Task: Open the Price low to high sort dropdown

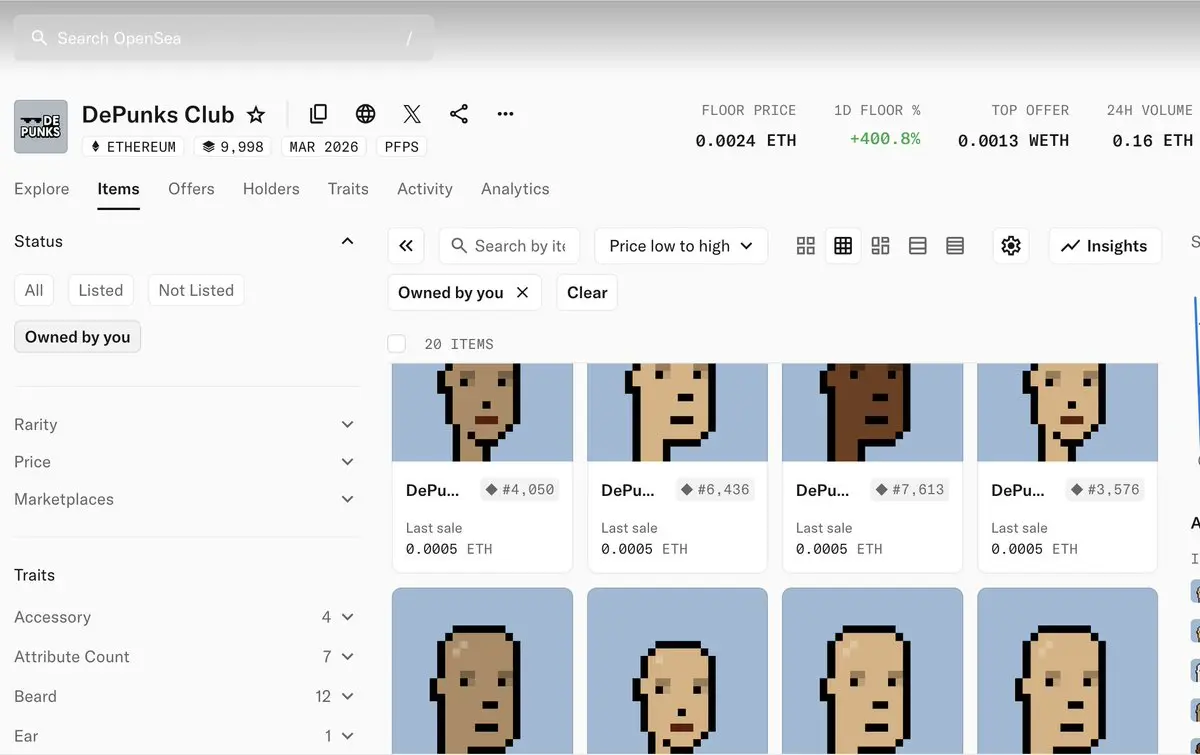Action: pyautogui.click(x=681, y=246)
